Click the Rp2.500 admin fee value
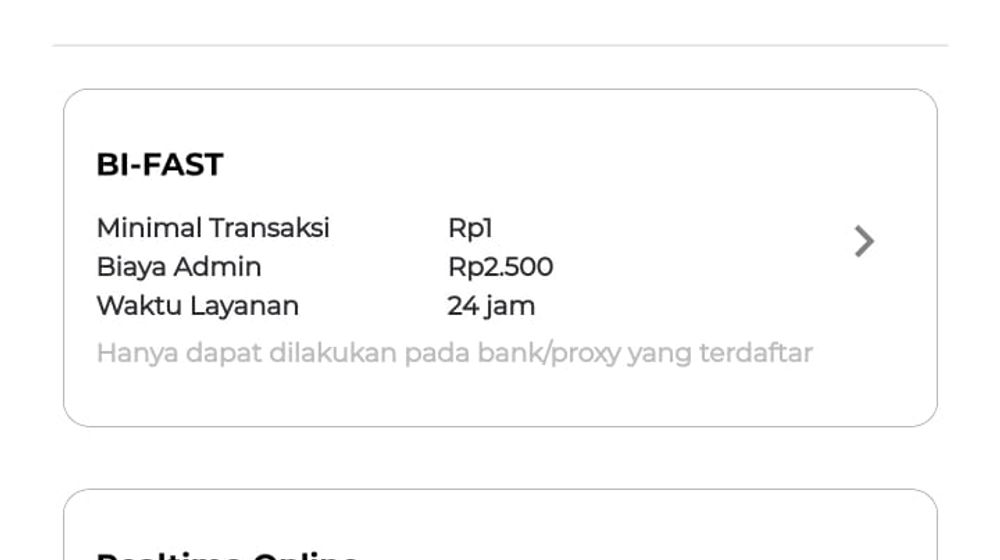Screen dimensions: 1000x560 (x=500, y=267)
